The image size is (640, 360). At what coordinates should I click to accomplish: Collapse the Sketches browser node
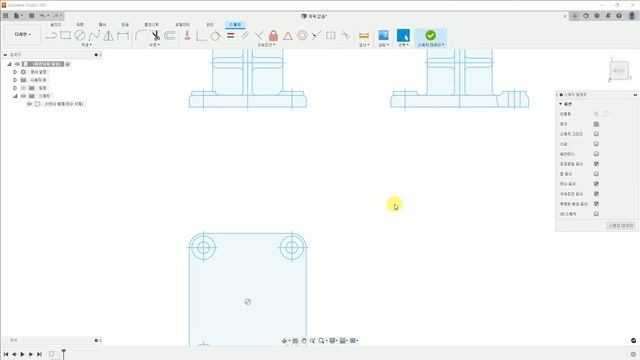(x=15, y=96)
